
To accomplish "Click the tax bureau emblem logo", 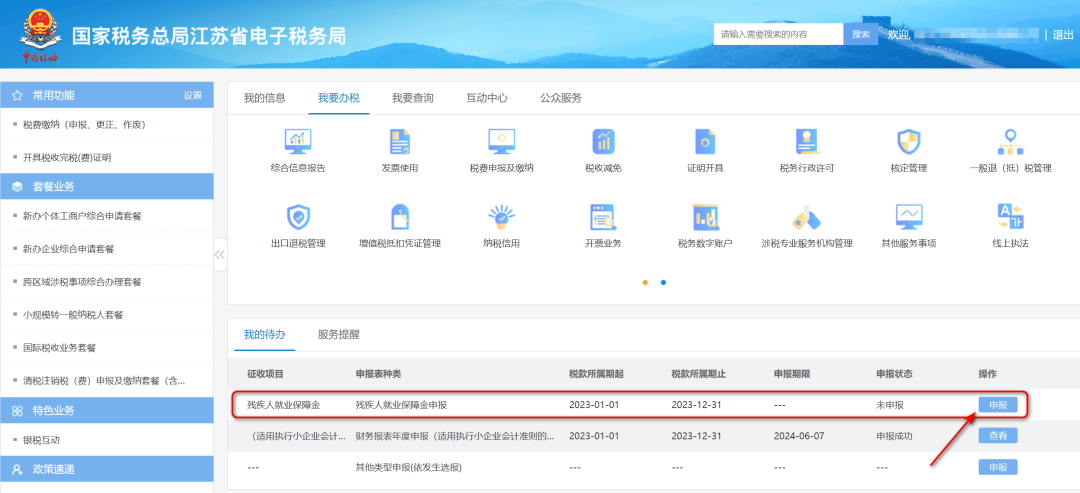I will 40,34.
